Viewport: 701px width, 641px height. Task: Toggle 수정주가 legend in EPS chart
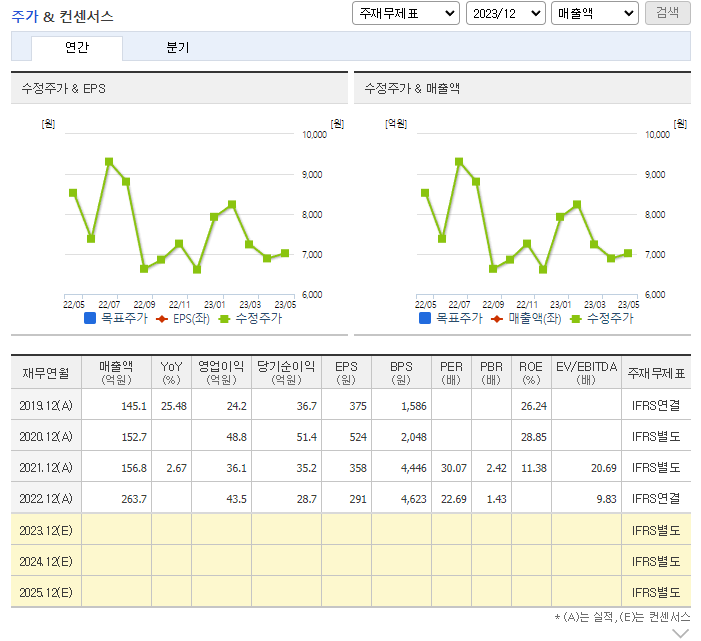tap(250, 318)
